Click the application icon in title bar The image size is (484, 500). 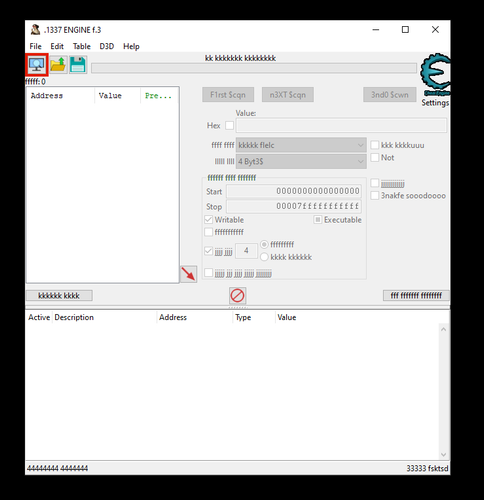click(35, 30)
